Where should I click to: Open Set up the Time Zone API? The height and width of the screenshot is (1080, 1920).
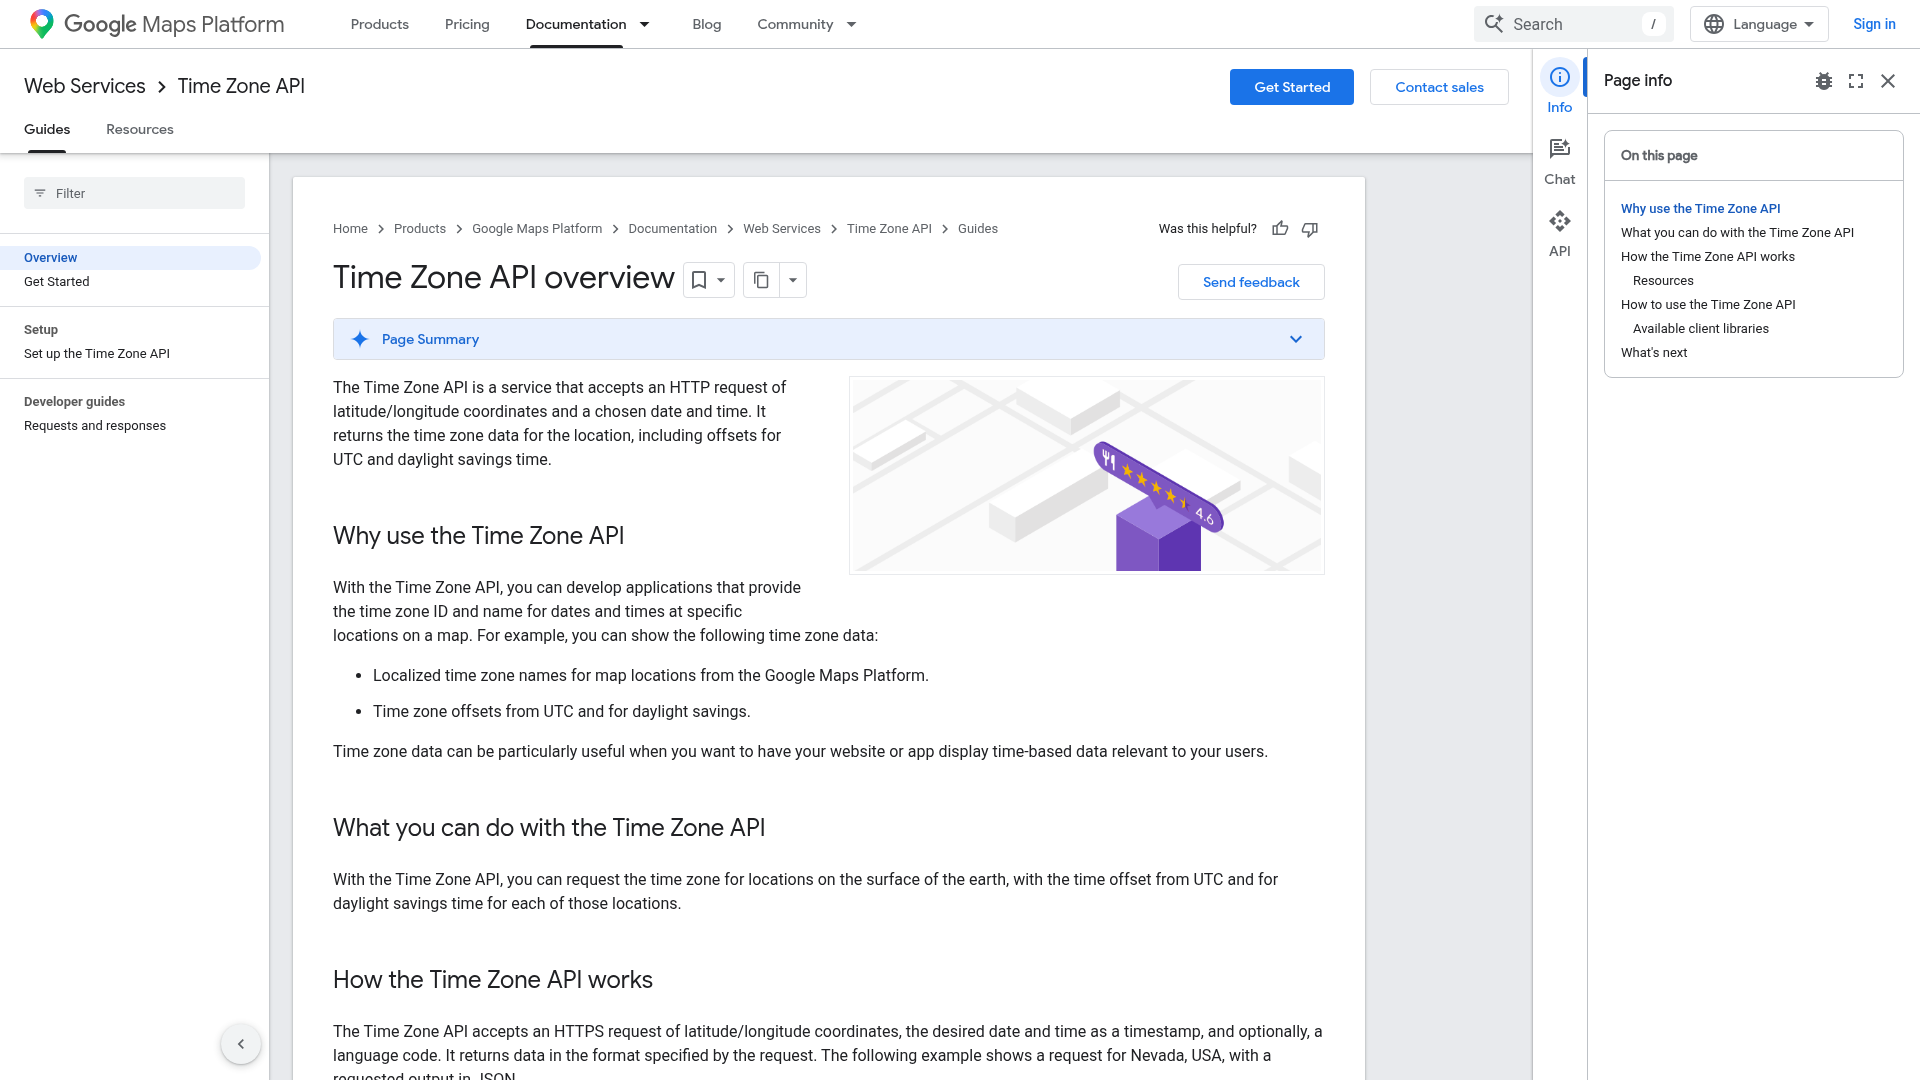click(97, 354)
